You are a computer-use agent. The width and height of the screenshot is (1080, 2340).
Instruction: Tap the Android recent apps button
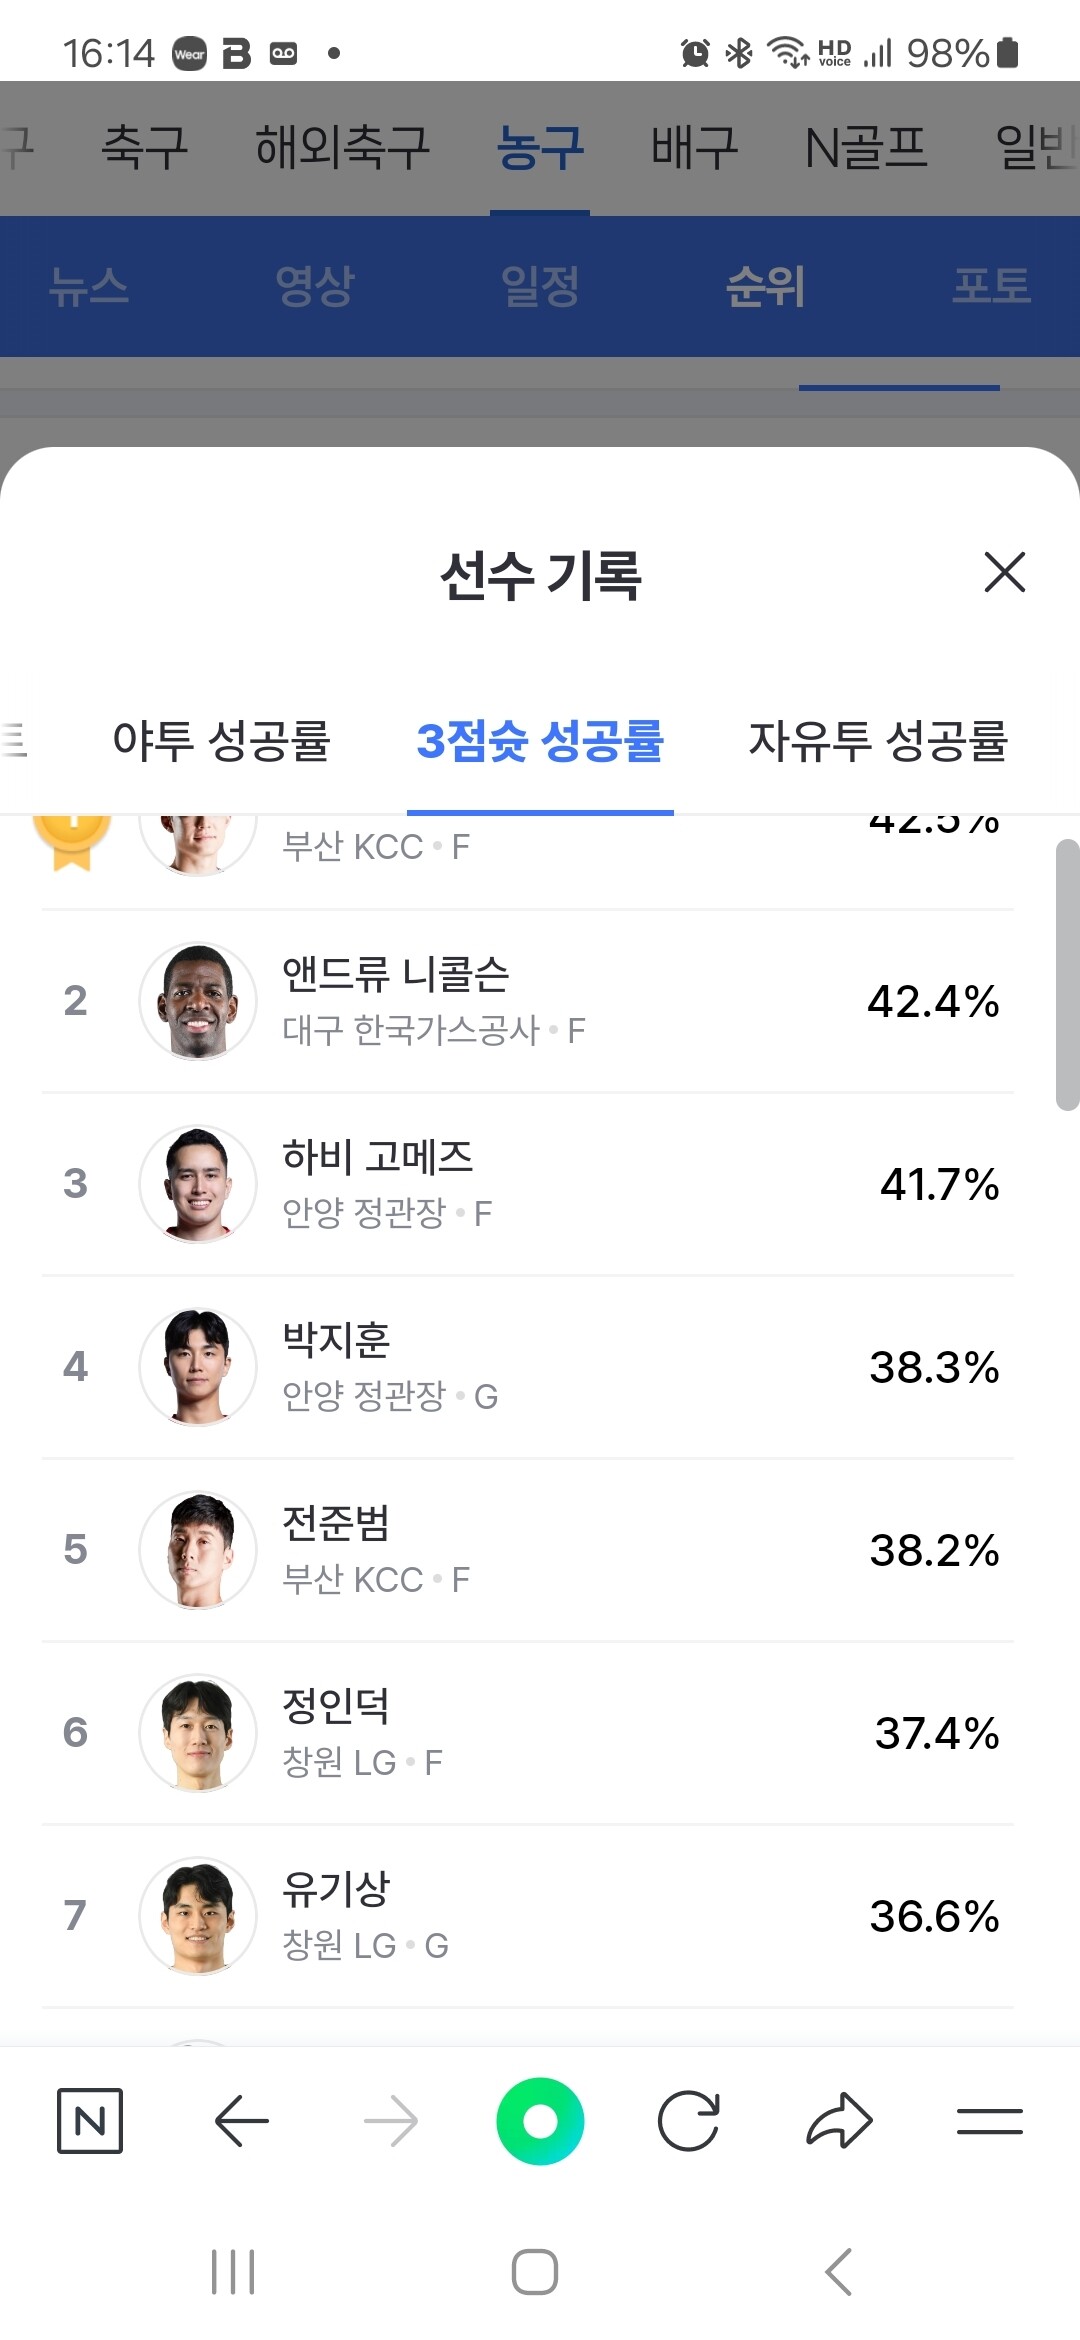(x=233, y=2272)
